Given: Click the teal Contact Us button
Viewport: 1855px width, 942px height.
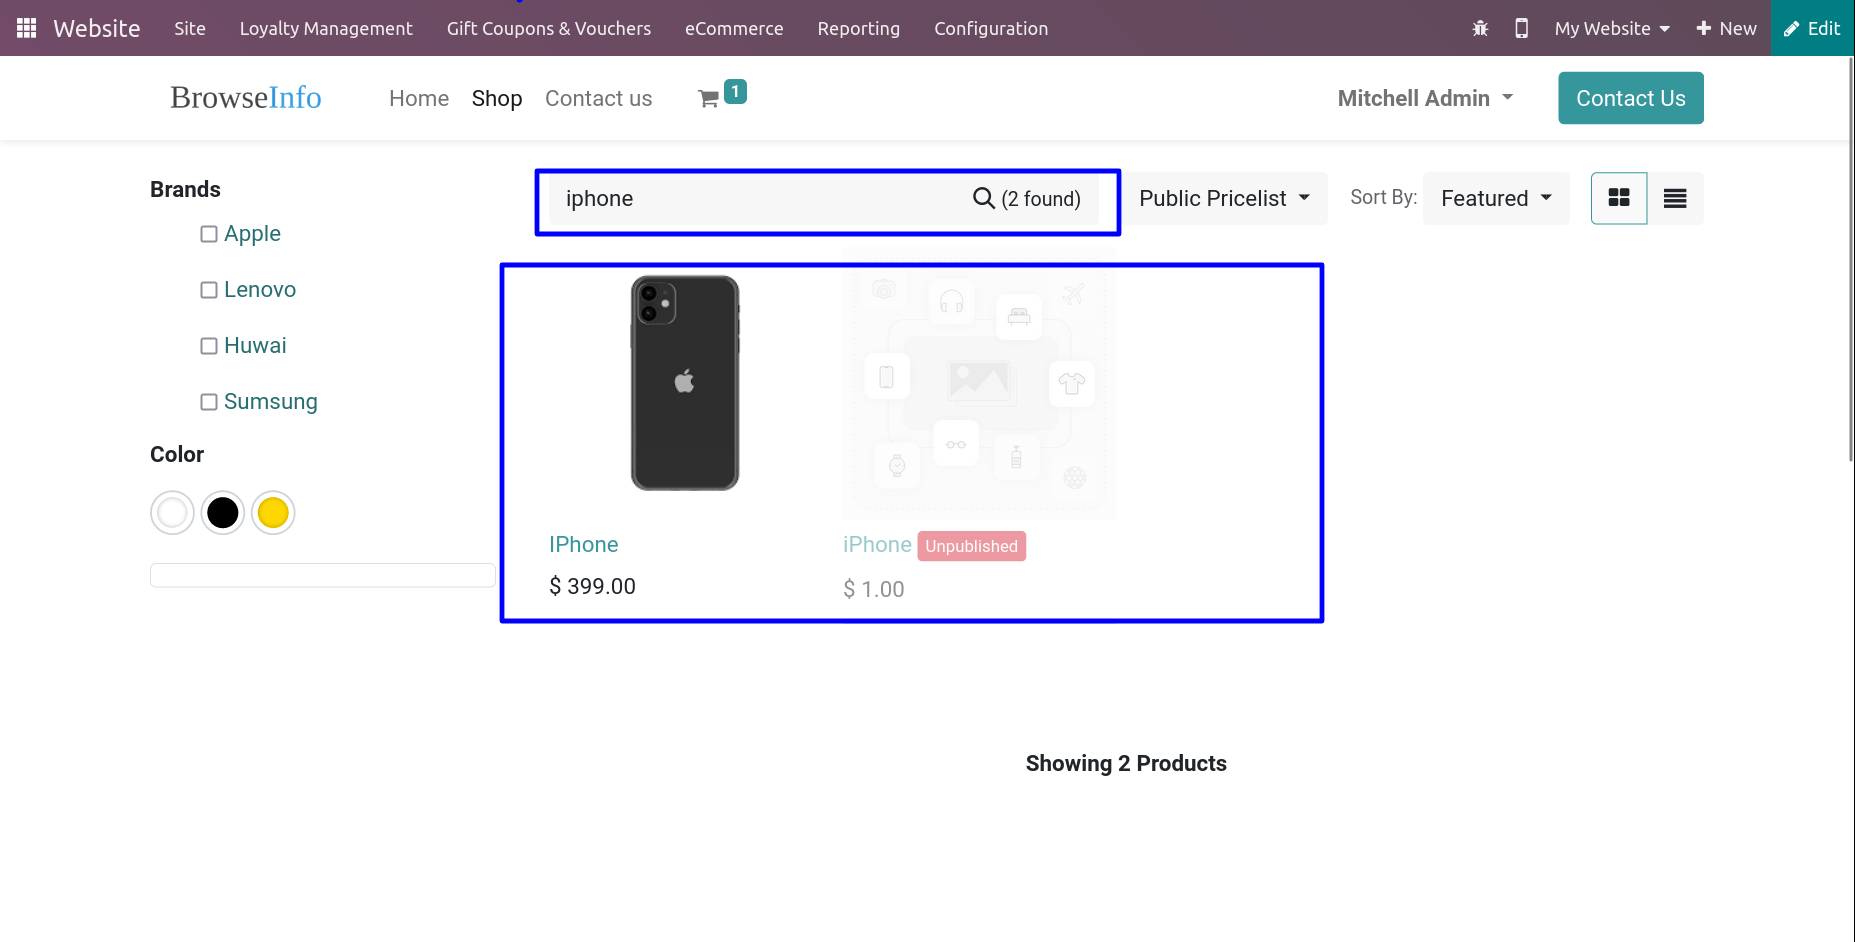Looking at the screenshot, I should 1631,98.
